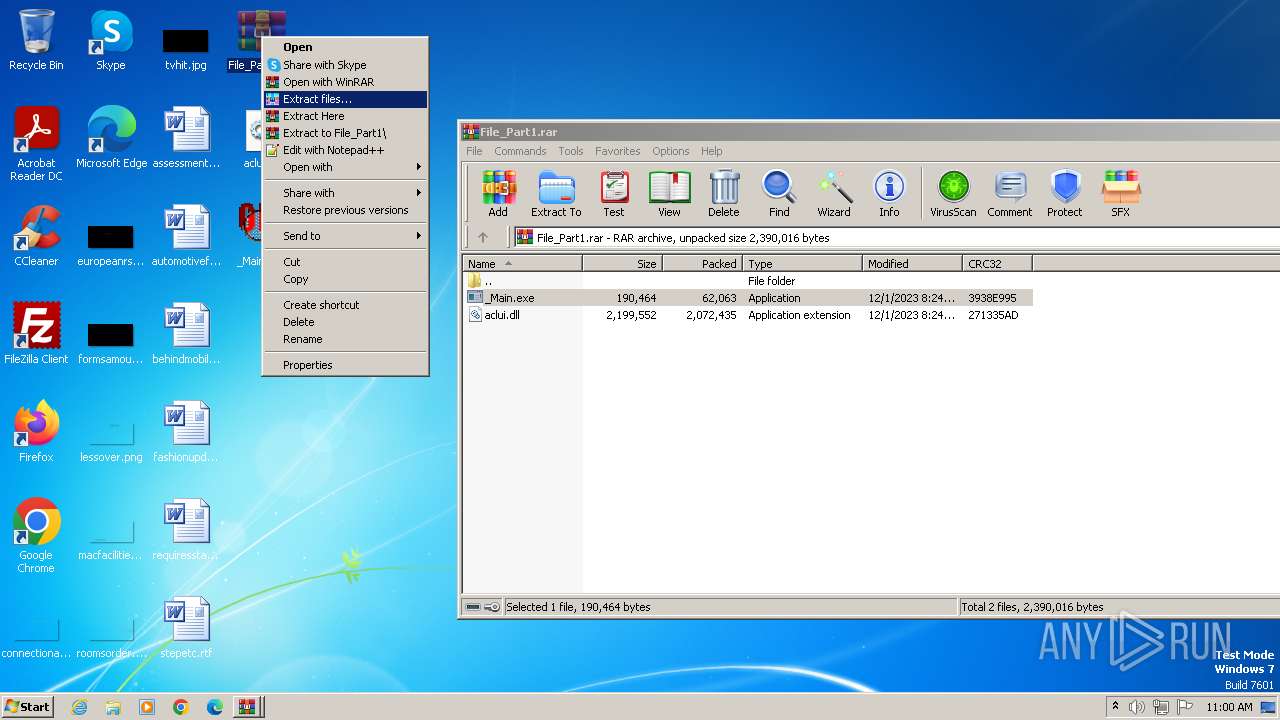Expand the Open with submenu

345,167
